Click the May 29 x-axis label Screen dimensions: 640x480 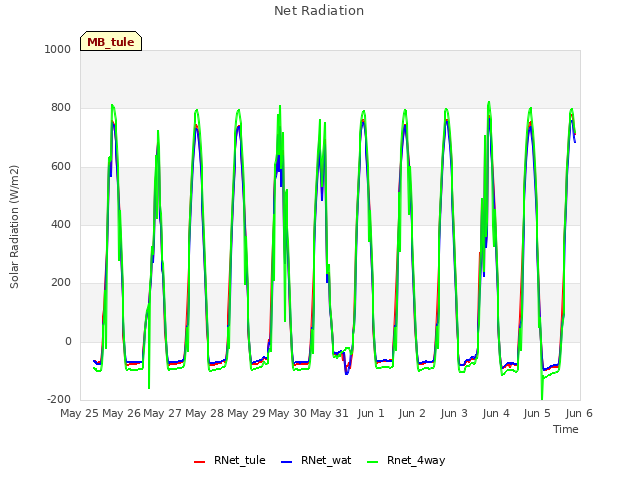(x=246, y=413)
